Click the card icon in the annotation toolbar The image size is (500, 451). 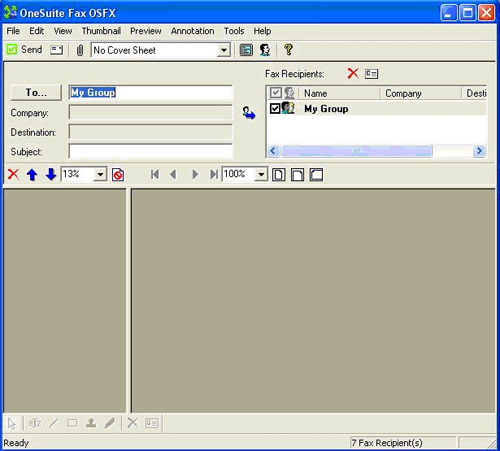(x=152, y=423)
